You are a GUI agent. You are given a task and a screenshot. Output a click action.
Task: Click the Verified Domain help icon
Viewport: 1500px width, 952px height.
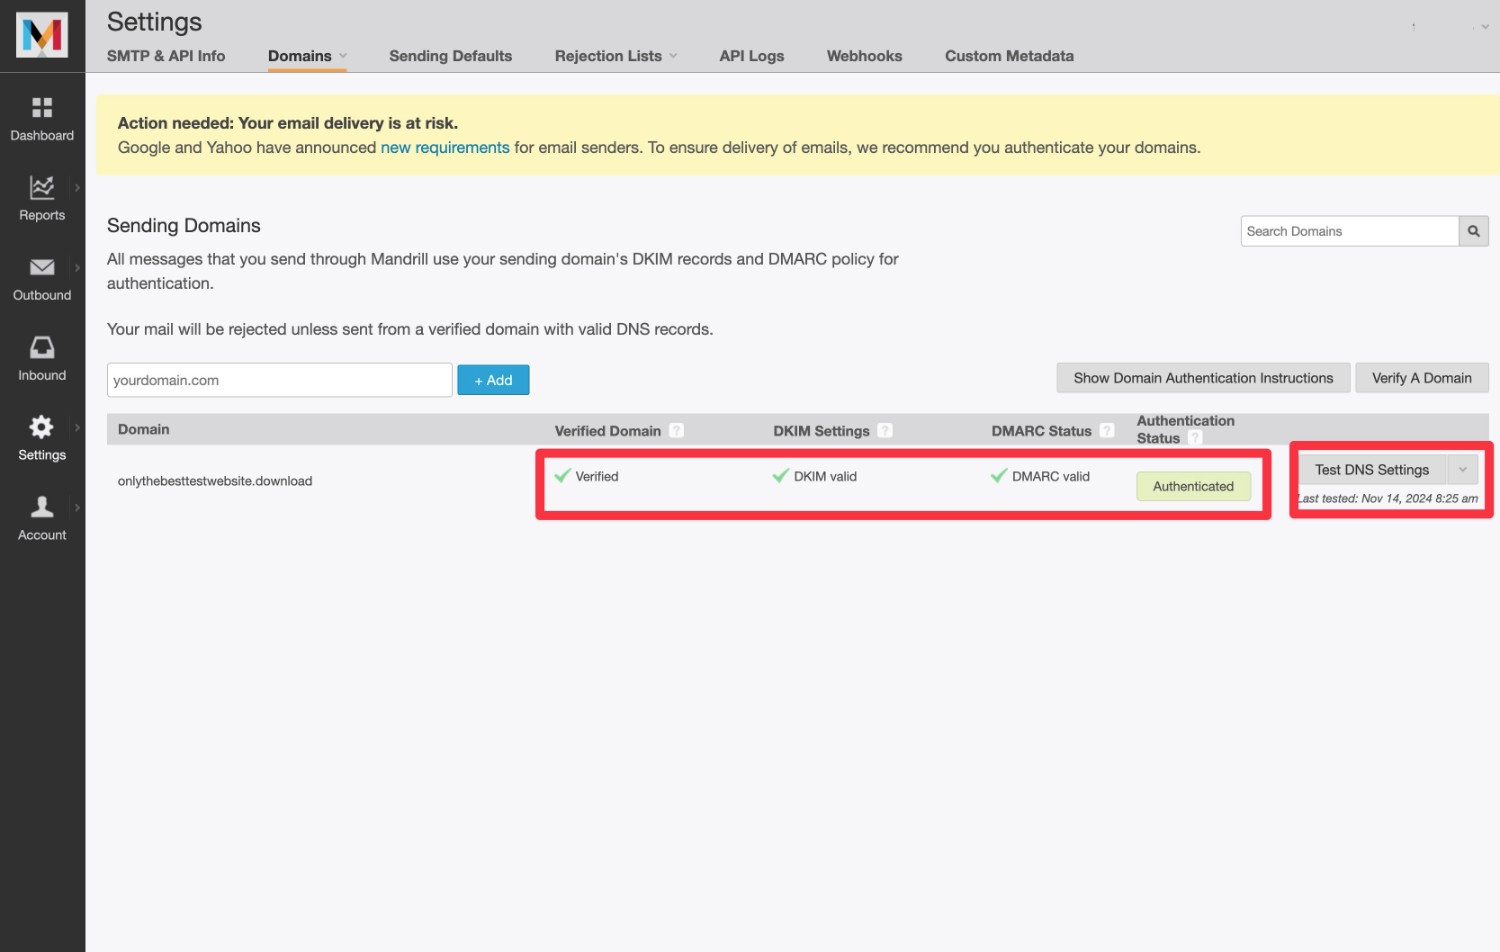[677, 431]
